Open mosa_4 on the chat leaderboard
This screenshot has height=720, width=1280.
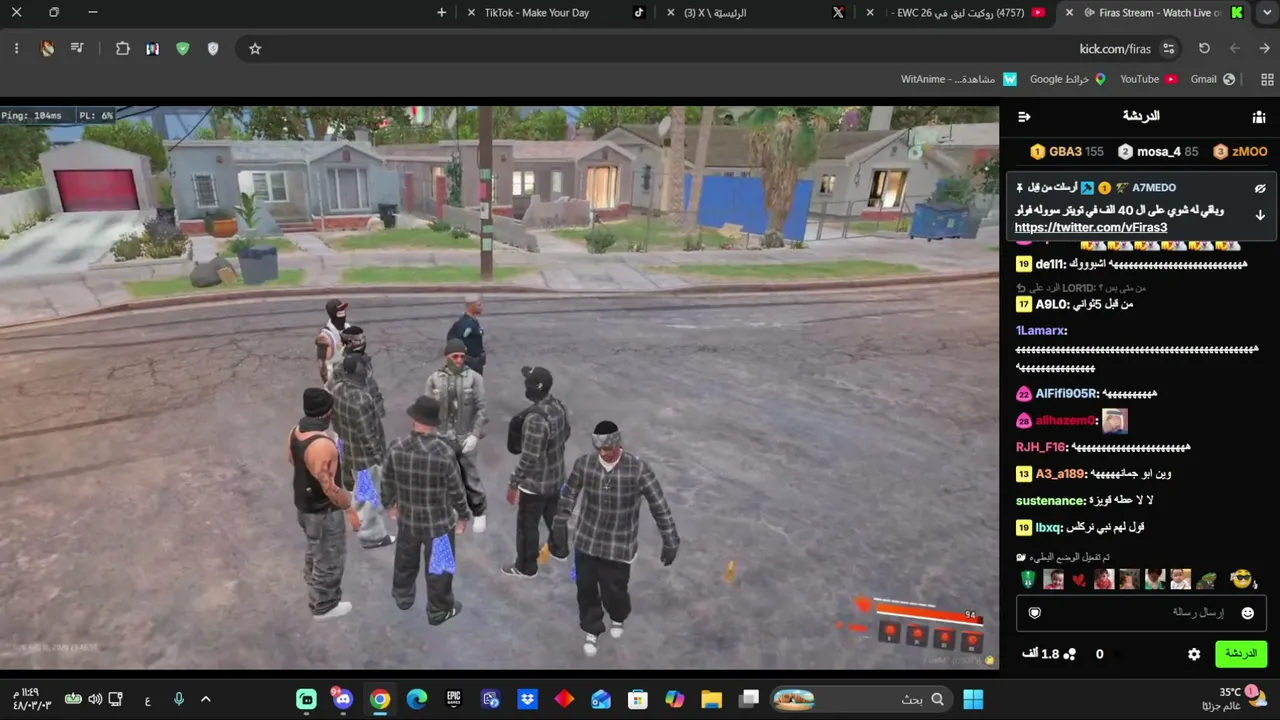coord(1158,152)
